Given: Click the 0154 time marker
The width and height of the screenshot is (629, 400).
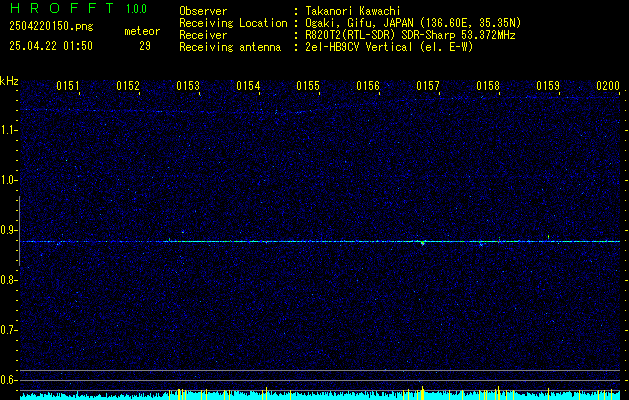Looking at the screenshot, I should (248, 86).
